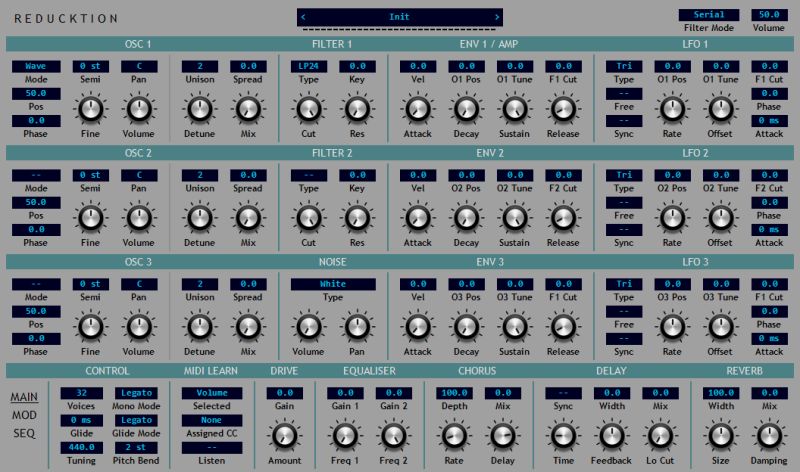The image size is (800, 472).
Task: Click the Delay Feedback knob
Action: pos(612,436)
